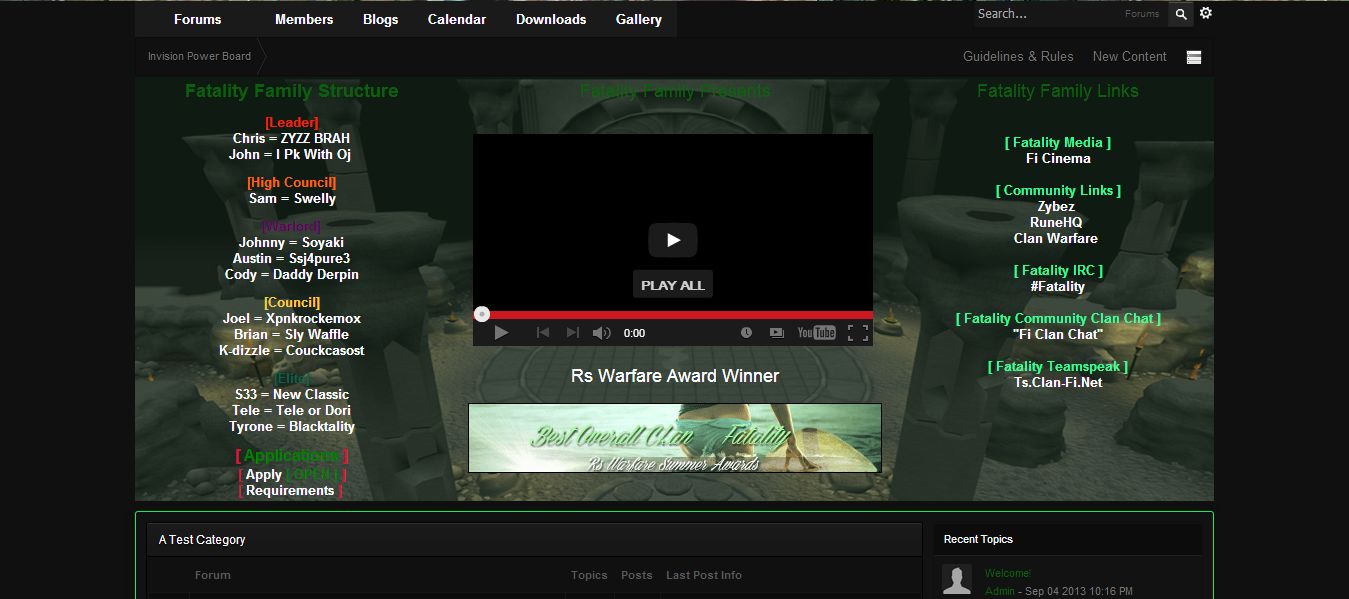Open the Members tab
Image resolution: width=1349 pixels, height=599 pixels.
304,19
